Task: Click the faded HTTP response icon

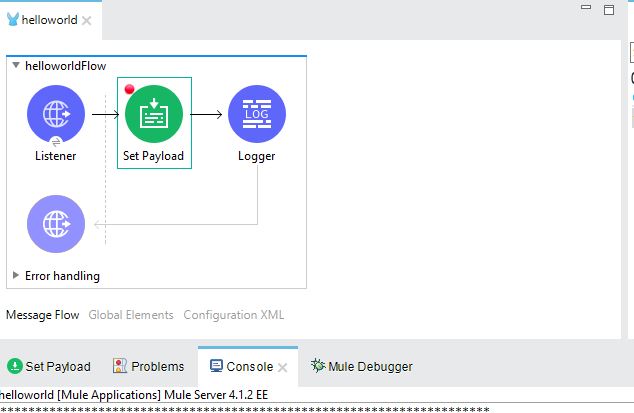Action: pyautogui.click(x=56, y=224)
